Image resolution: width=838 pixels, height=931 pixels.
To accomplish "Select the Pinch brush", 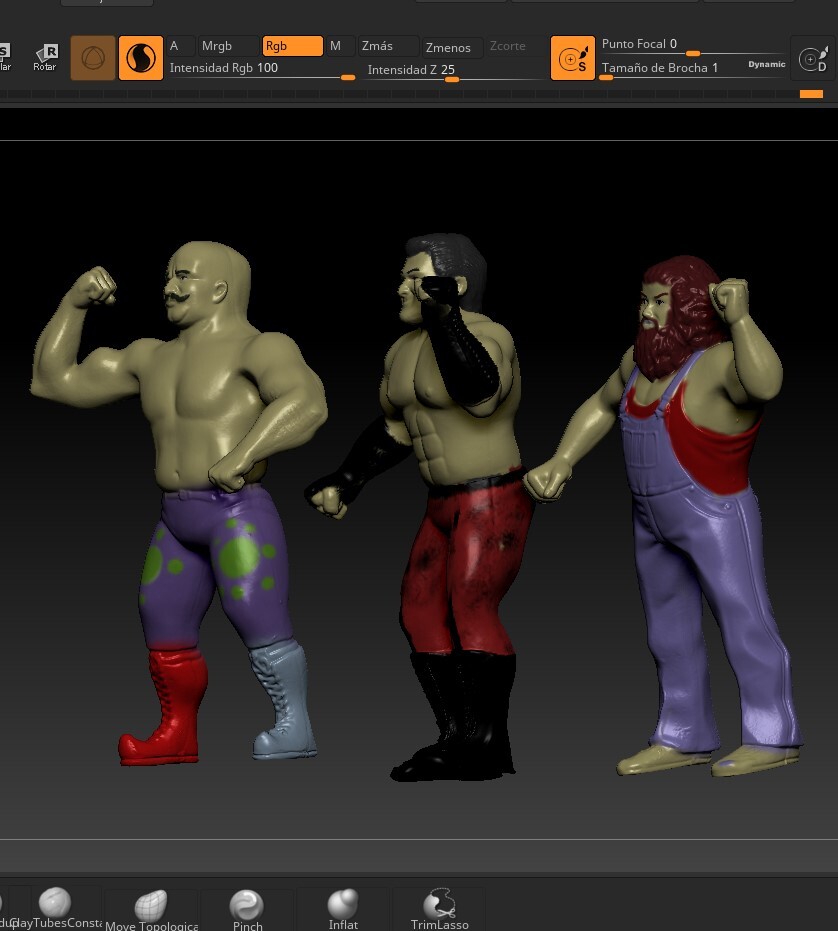I will (247, 909).
